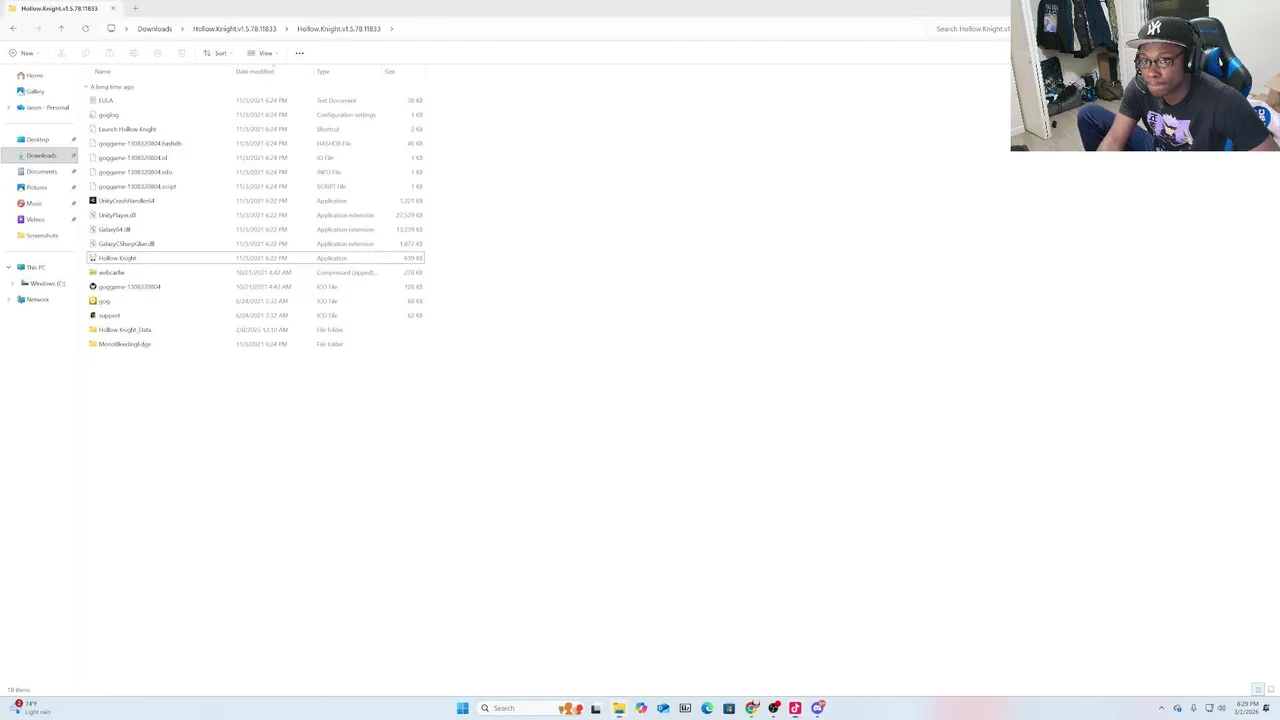Open the clock and date panel

click(x=1247, y=708)
